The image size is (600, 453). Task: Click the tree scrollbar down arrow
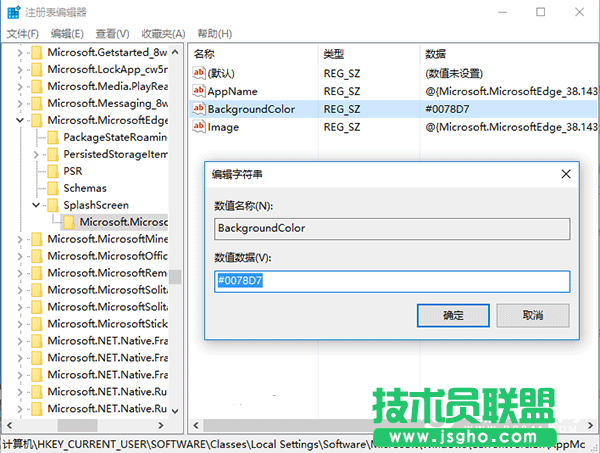[175, 411]
